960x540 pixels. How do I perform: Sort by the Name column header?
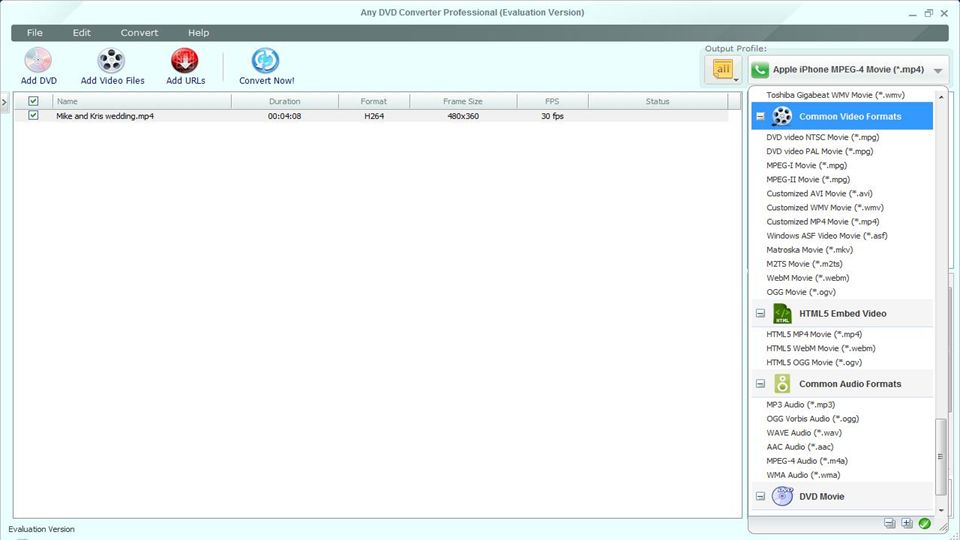pyautogui.click(x=142, y=101)
